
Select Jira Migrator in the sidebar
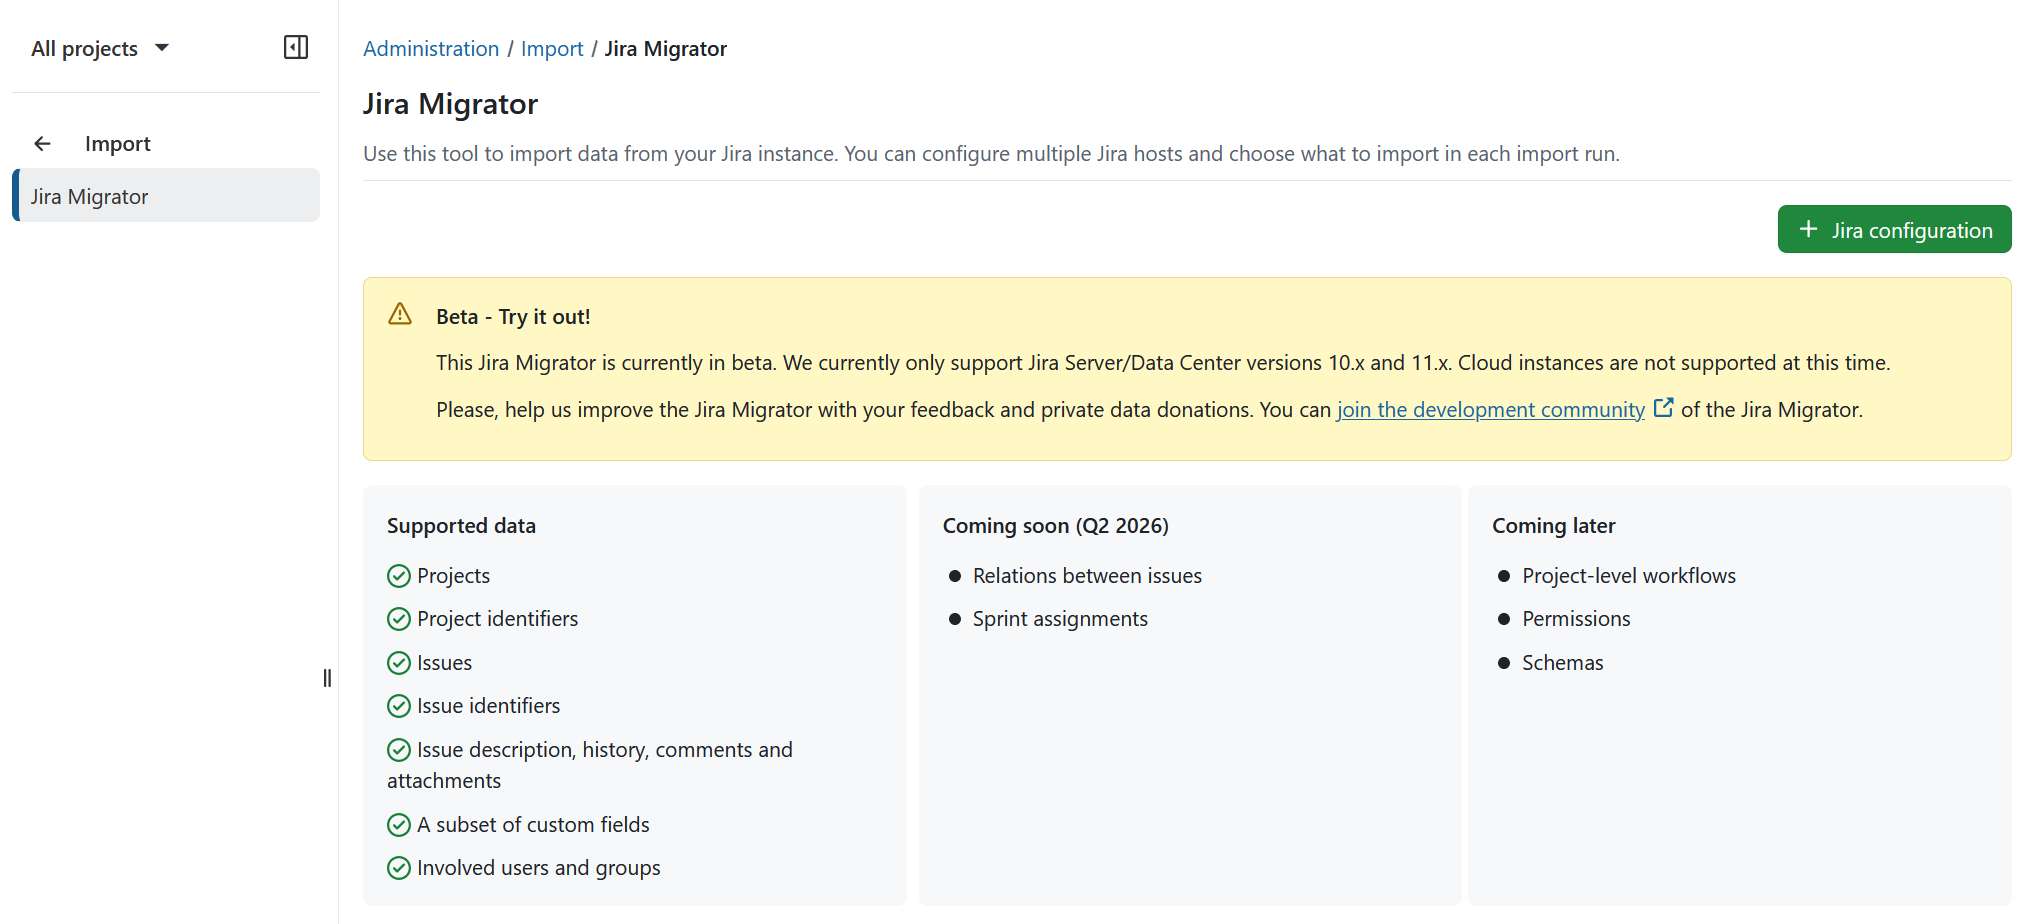(166, 196)
